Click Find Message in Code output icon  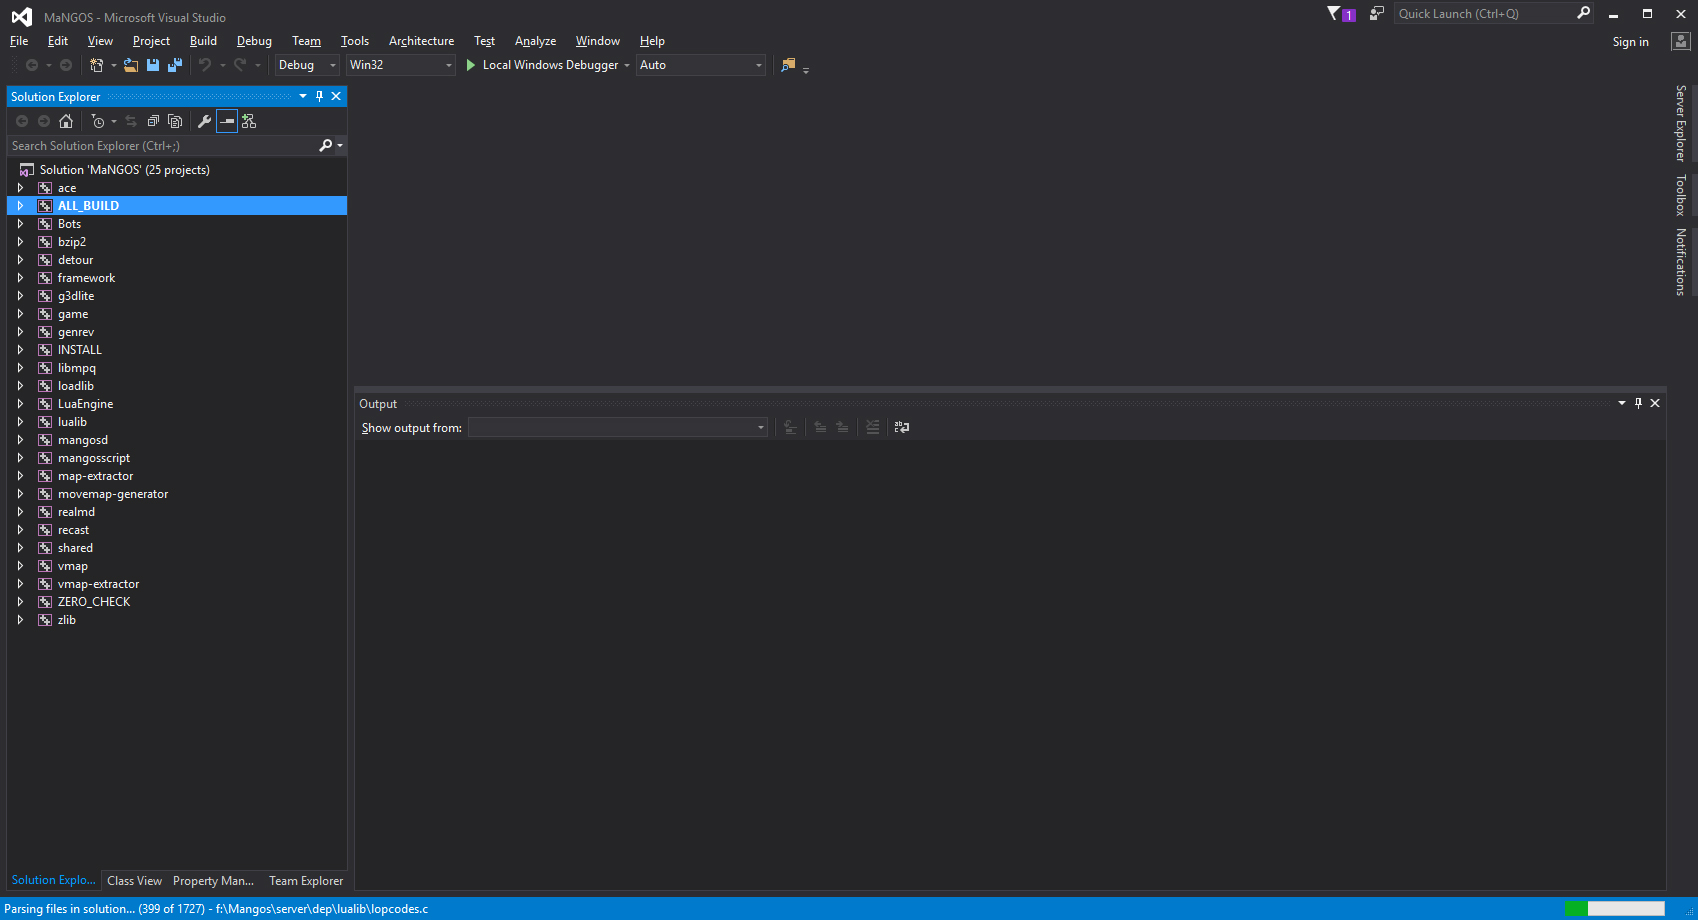coord(790,427)
